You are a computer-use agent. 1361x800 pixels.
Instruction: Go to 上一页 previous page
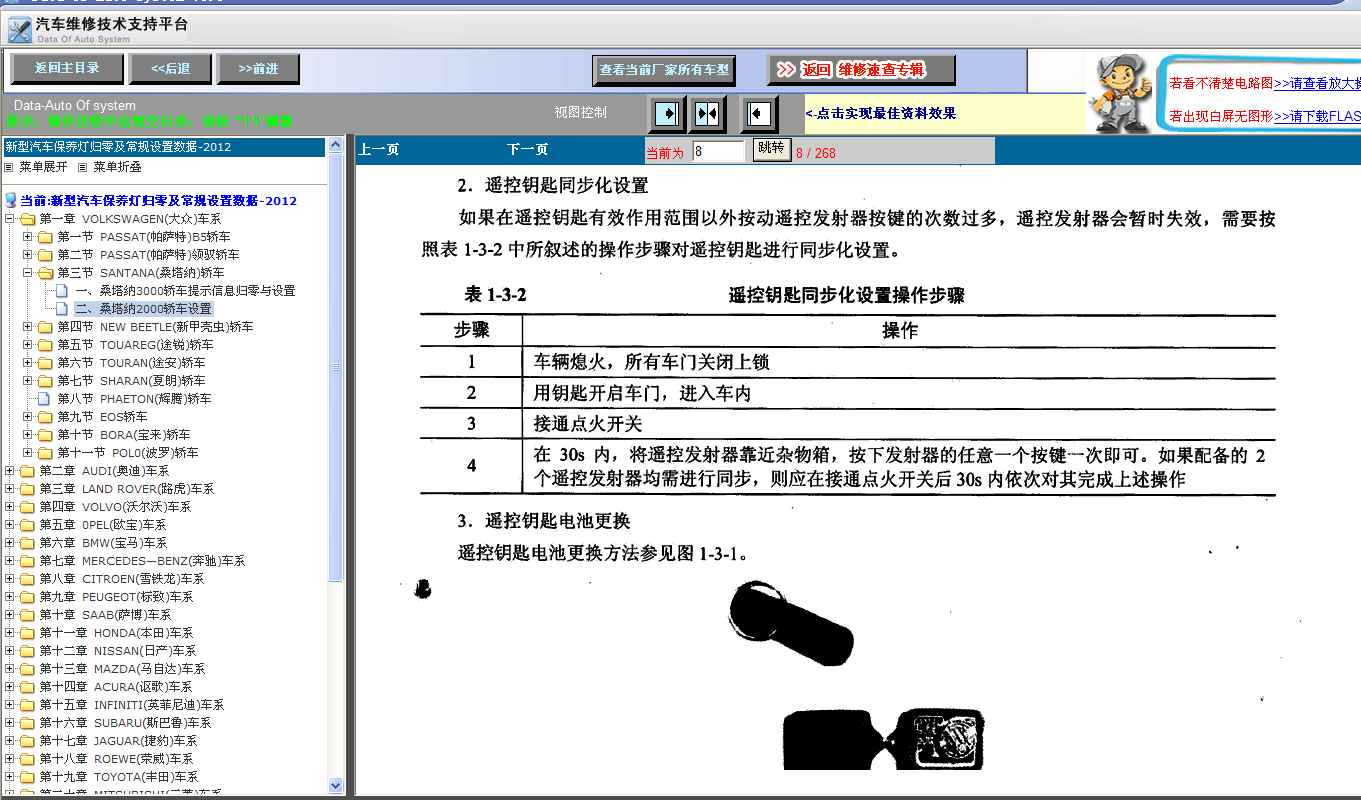coord(379,150)
